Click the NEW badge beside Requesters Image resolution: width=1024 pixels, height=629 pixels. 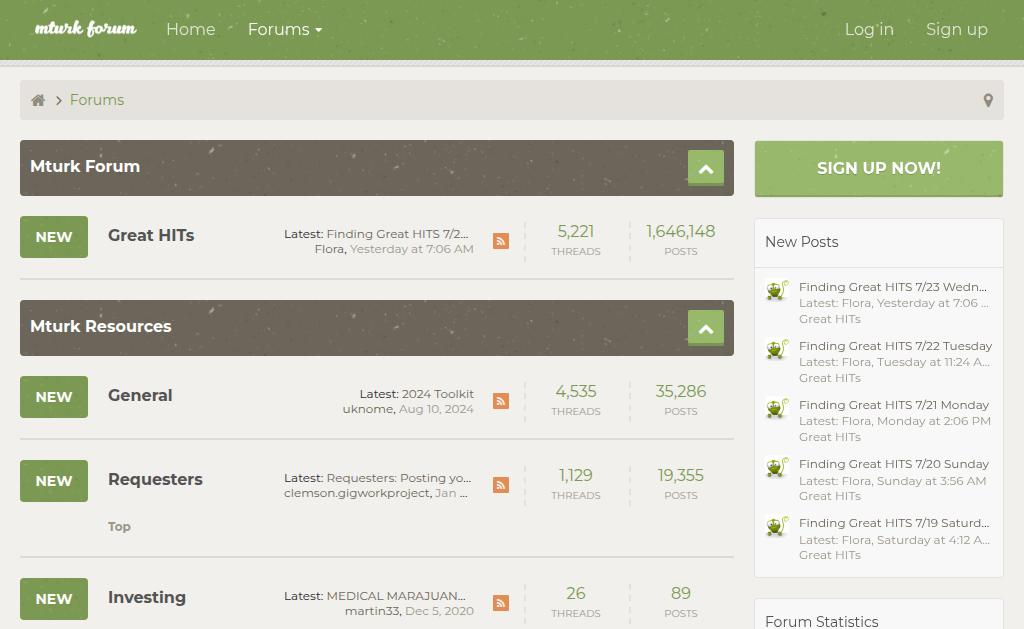coord(54,481)
